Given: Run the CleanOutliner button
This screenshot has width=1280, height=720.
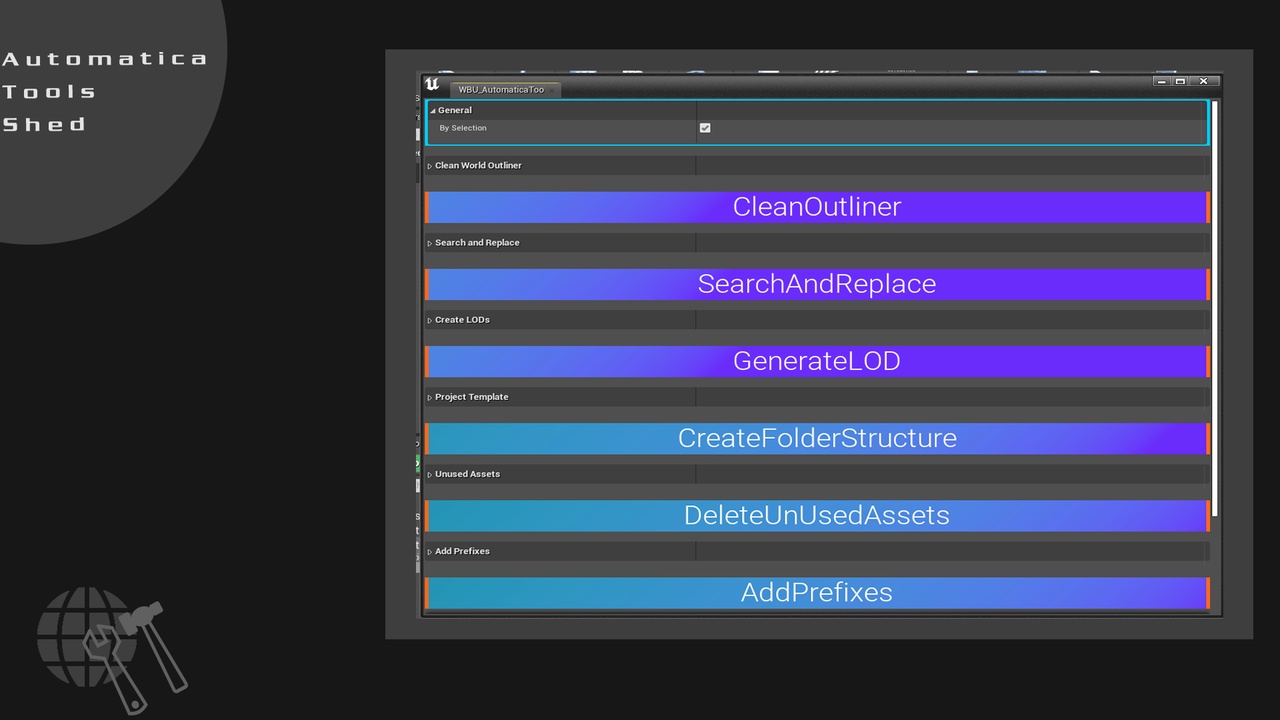Looking at the screenshot, I should point(817,207).
